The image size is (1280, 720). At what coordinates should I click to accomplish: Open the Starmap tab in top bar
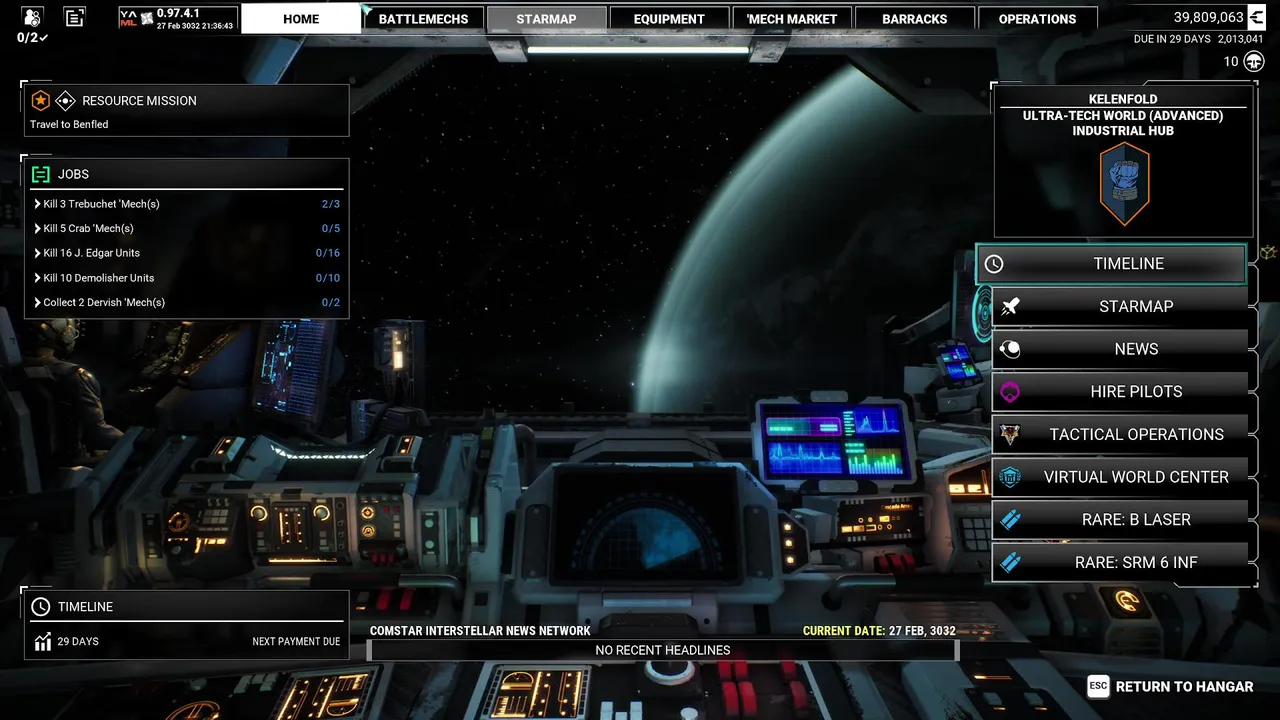546,18
